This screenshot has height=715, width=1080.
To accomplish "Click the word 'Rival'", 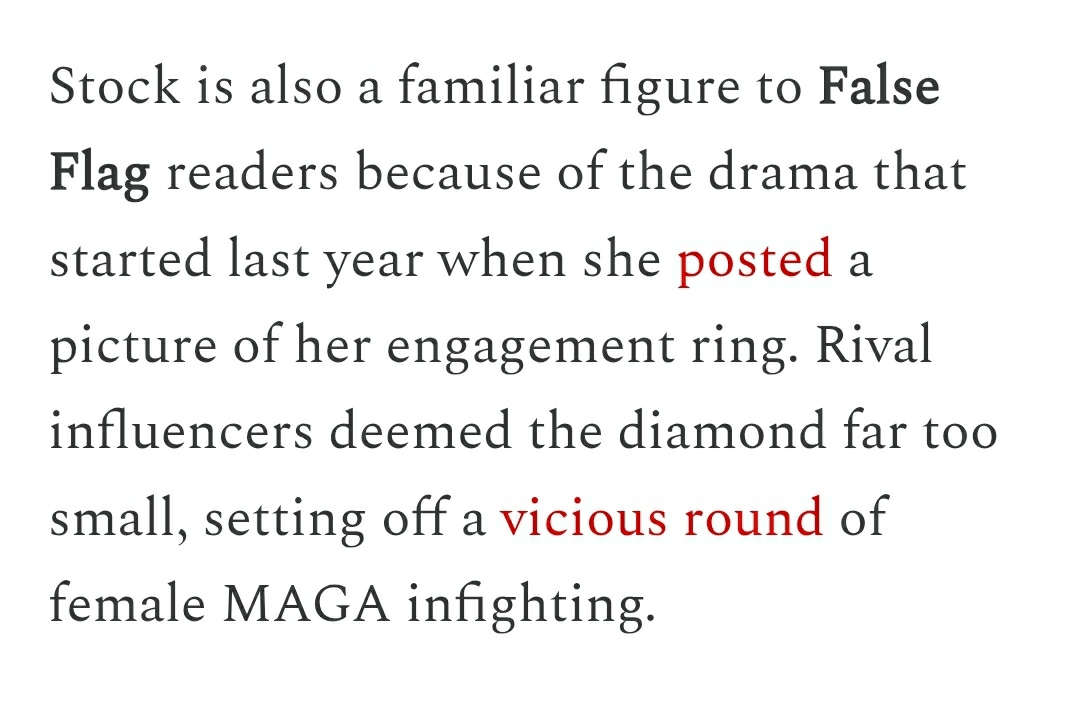I will coord(874,347).
